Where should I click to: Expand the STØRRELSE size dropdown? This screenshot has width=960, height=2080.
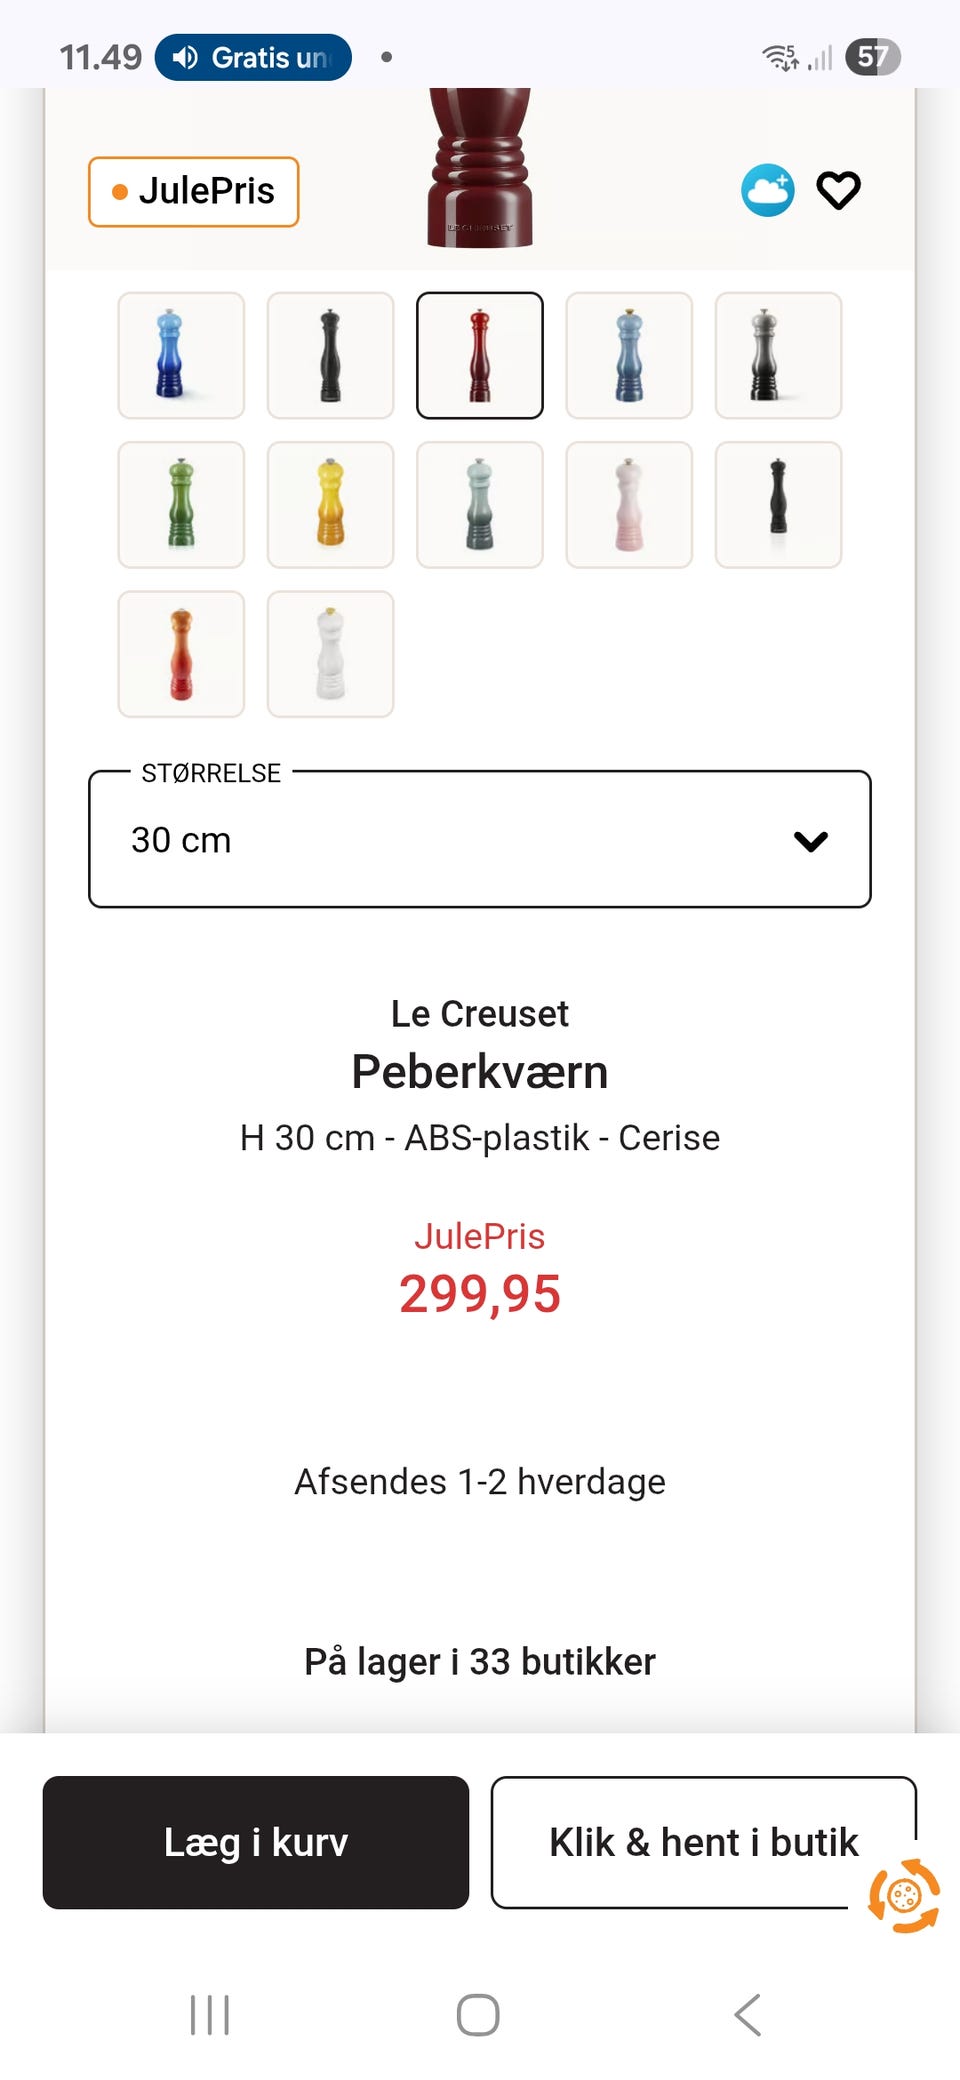[x=480, y=839]
